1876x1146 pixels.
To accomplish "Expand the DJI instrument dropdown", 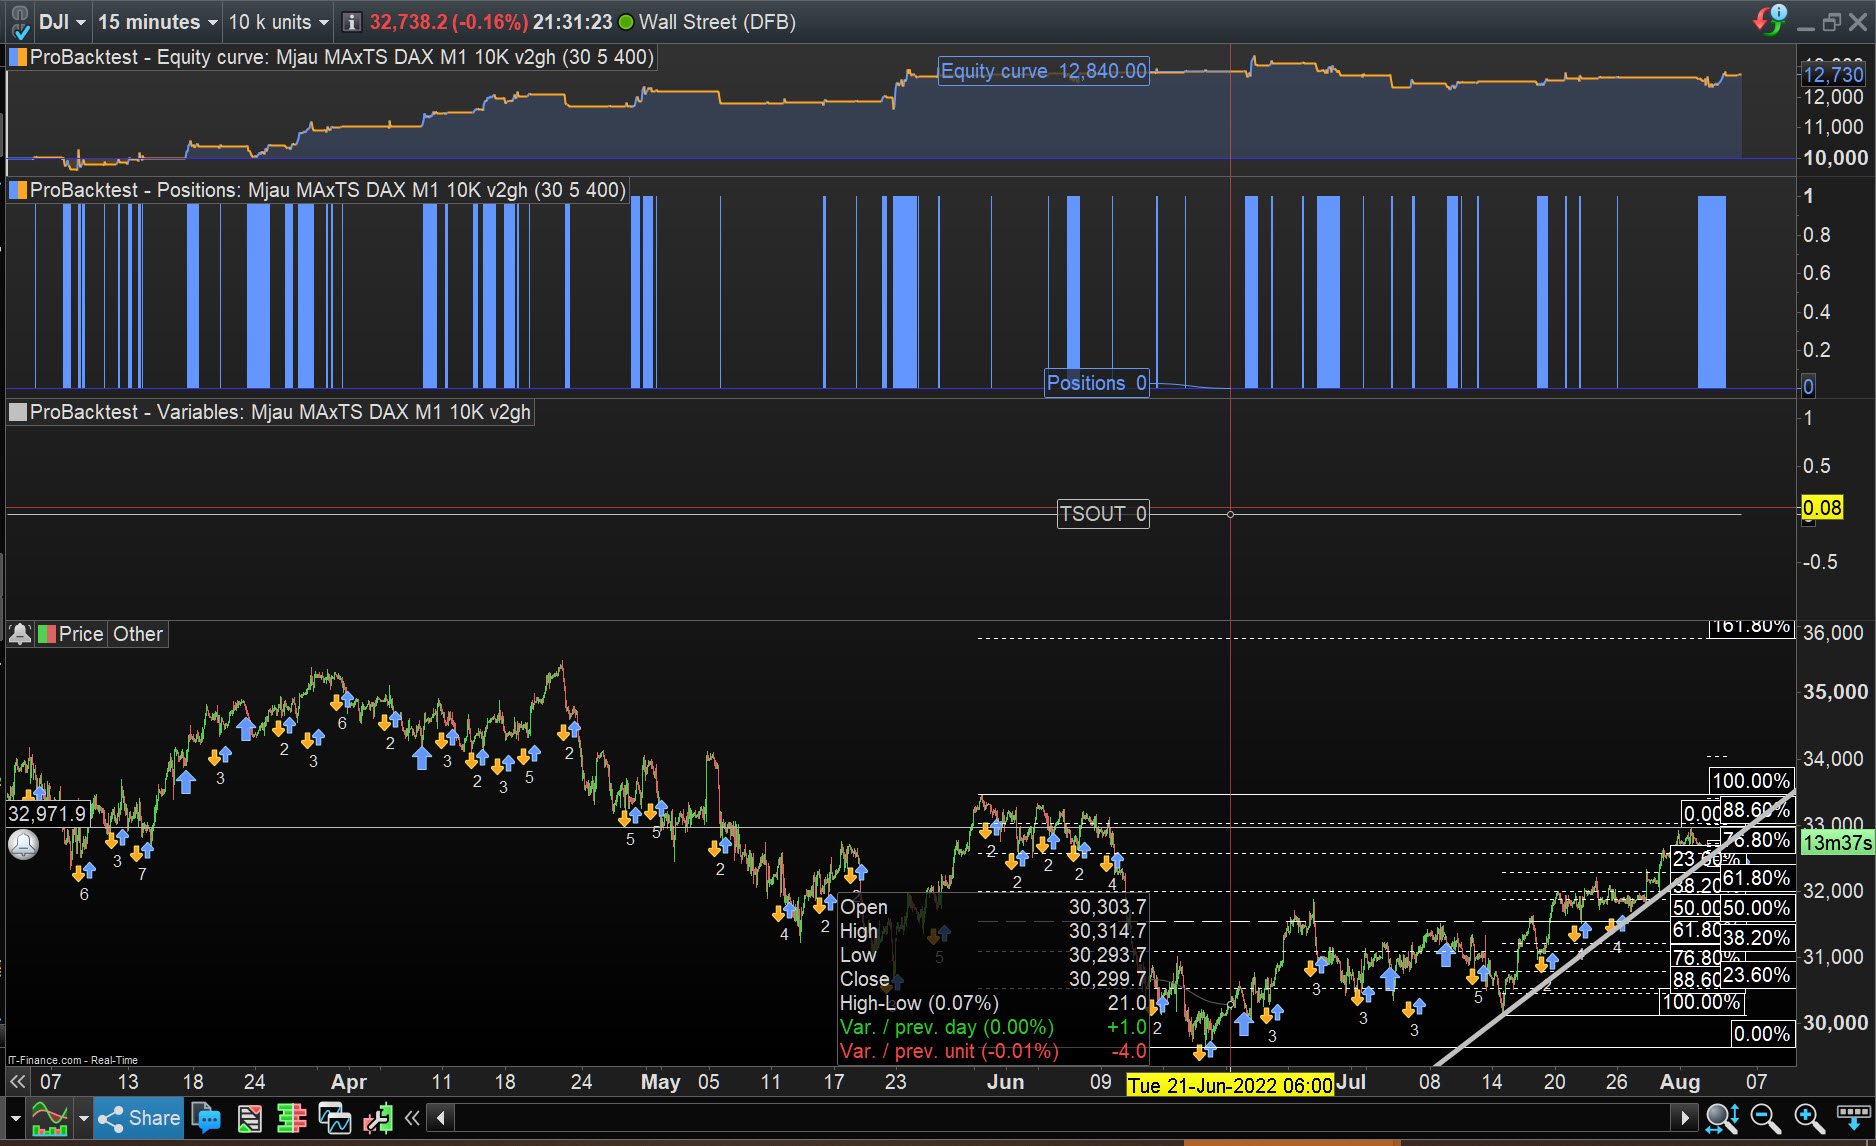I will point(62,22).
